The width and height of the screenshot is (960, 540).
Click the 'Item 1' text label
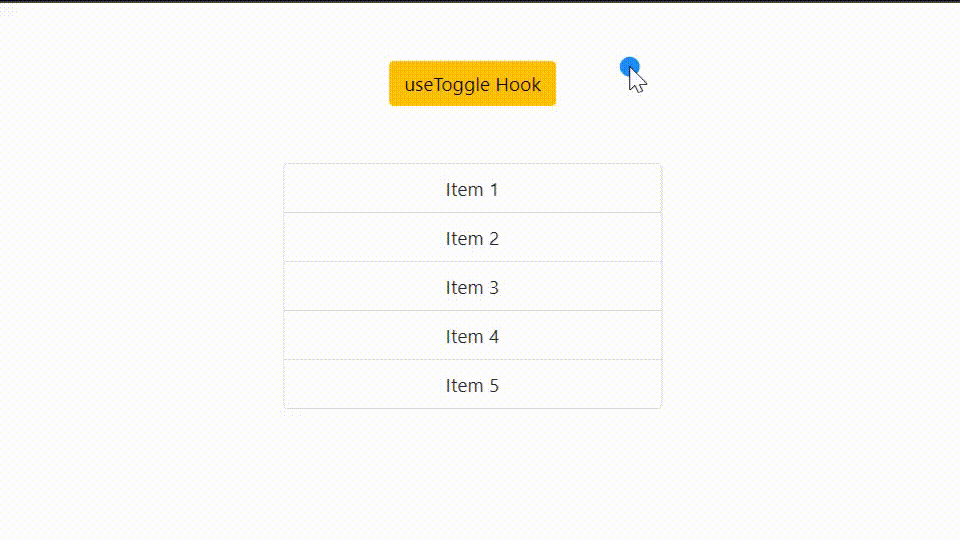click(x=472, y=189)
